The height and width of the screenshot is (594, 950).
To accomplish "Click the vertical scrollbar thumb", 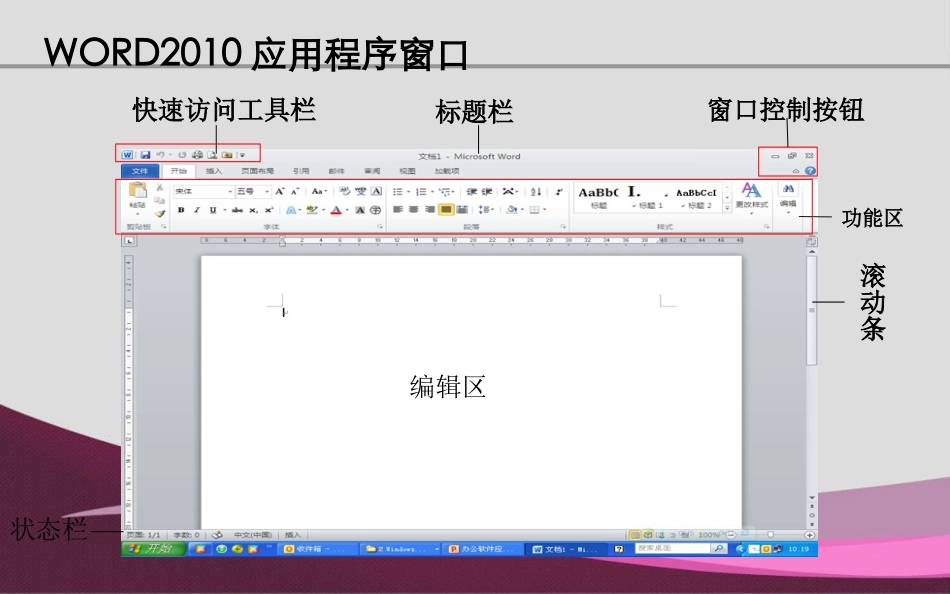I will click(812, 310).
